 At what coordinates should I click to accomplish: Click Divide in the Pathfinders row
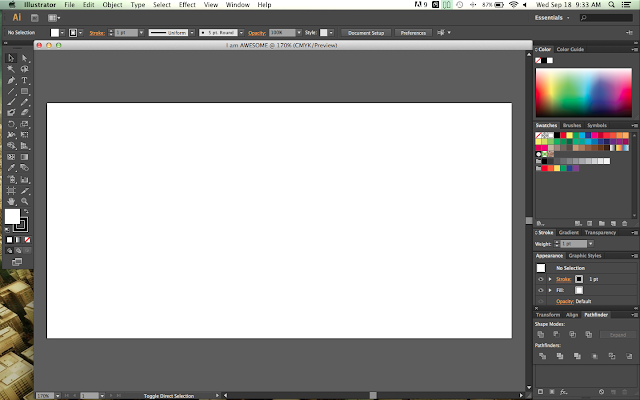[542, 356]
